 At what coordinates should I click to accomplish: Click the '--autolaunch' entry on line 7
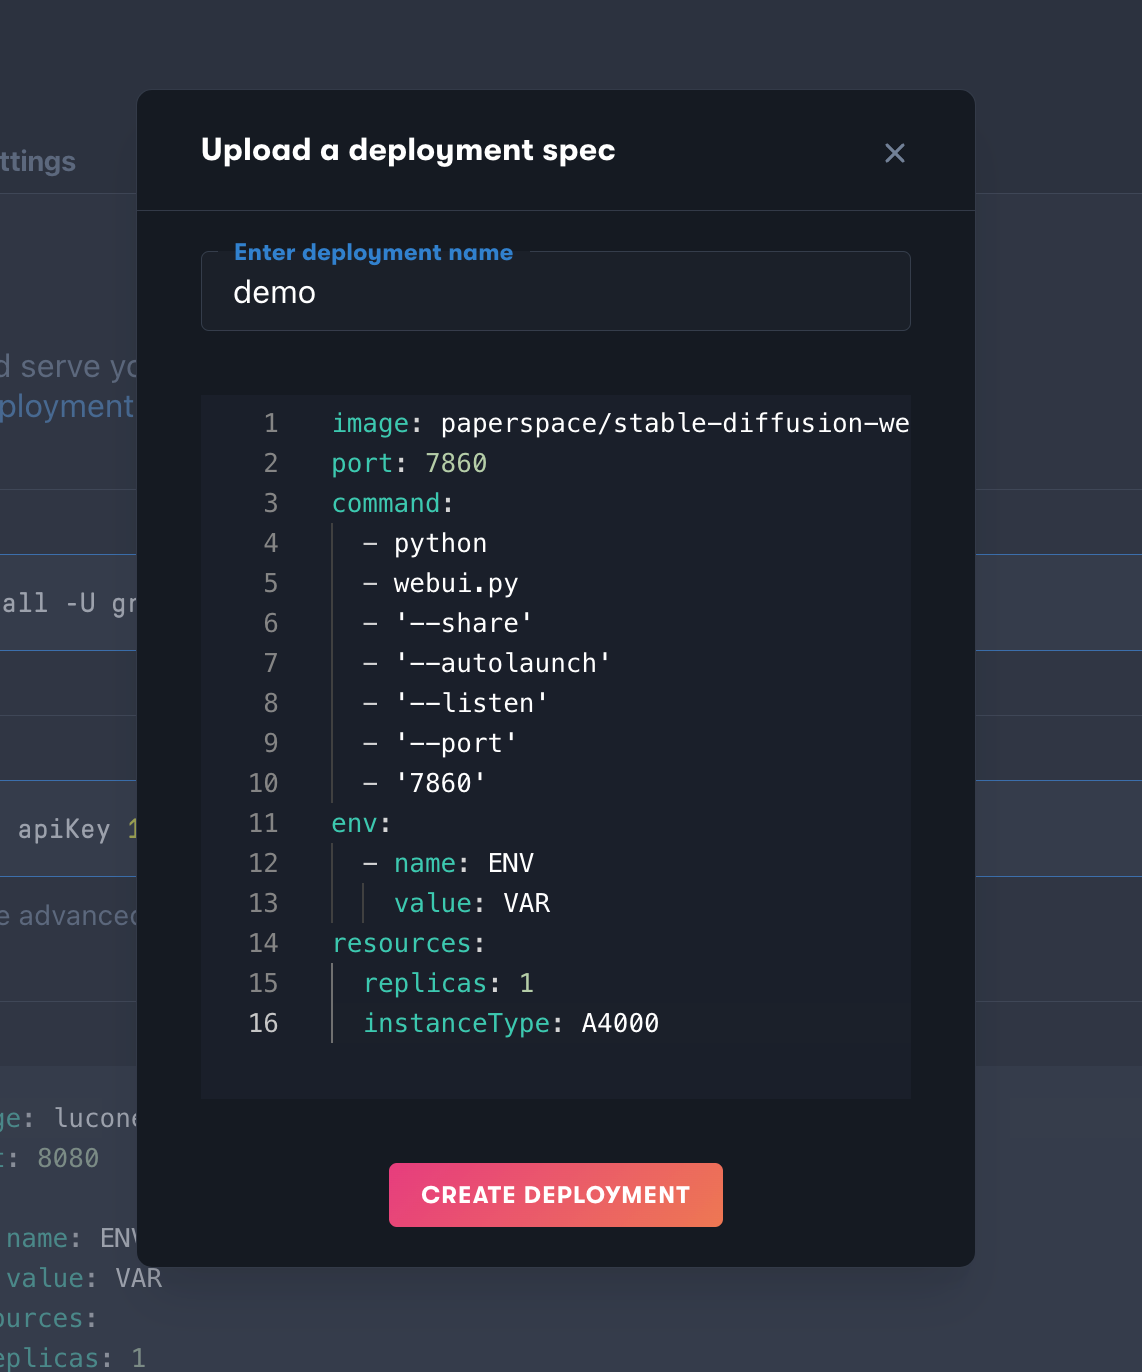click(490, 663)
